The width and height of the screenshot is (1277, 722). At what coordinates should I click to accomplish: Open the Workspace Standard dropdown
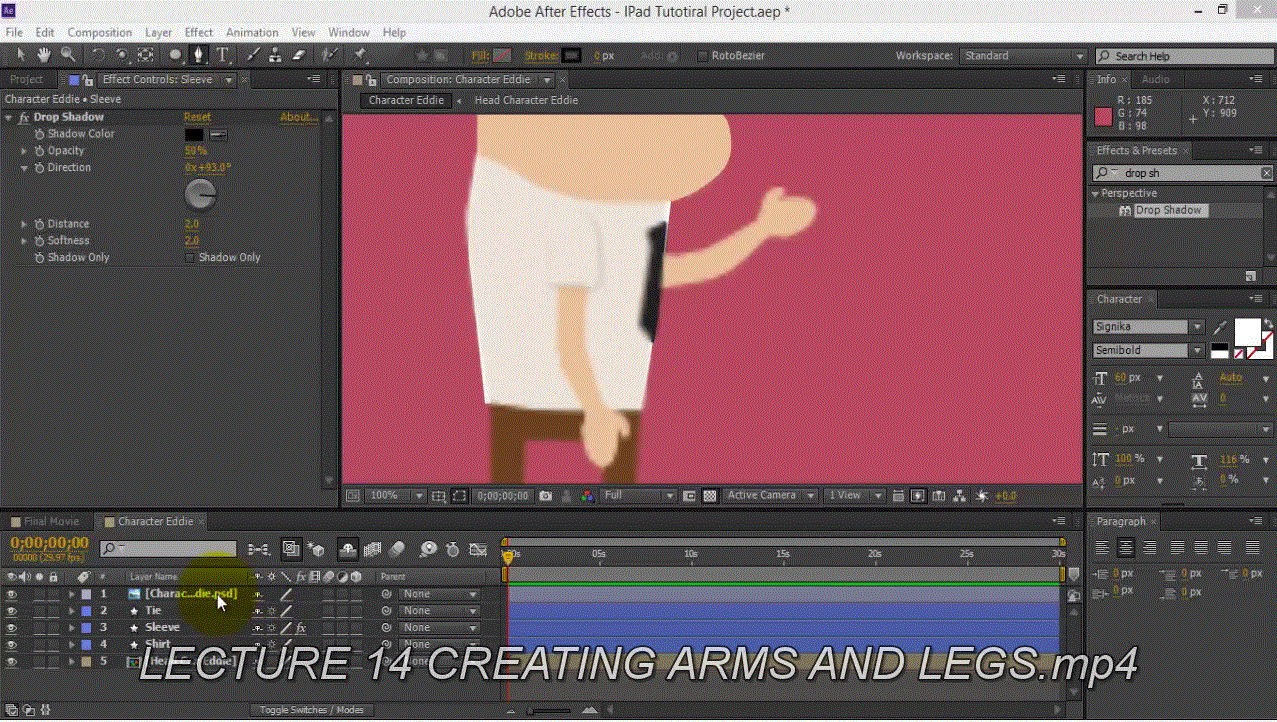pyautogui.click(x=1022, y=56)
